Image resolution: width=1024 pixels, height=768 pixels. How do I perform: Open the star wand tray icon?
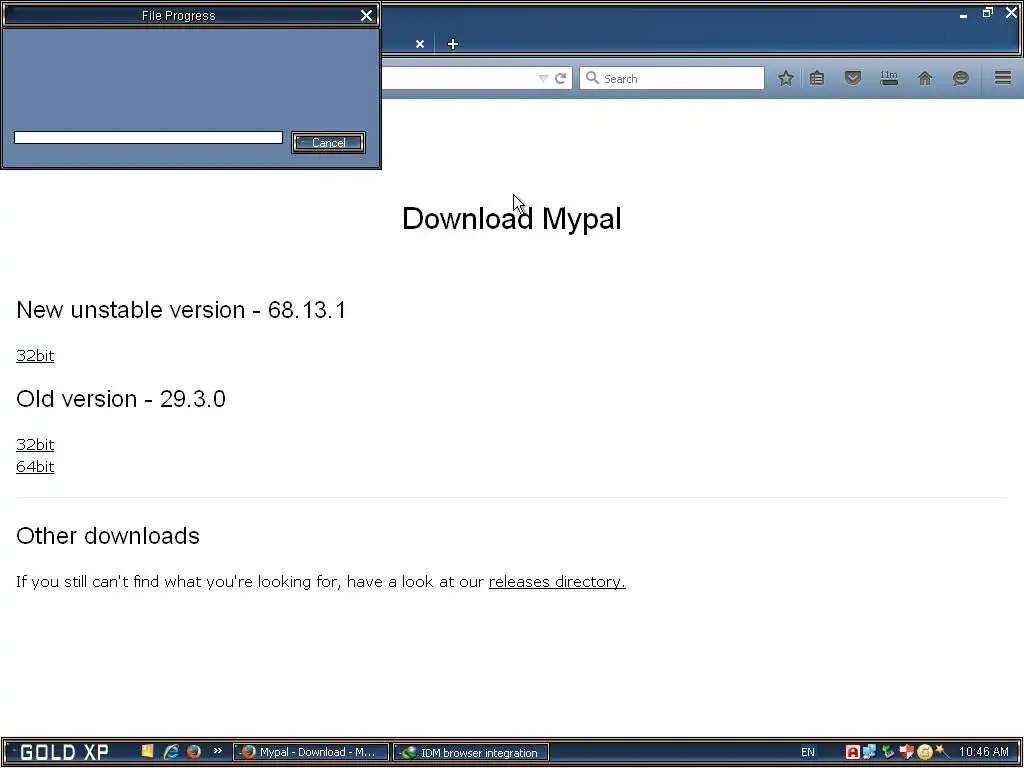pos(941,751)
